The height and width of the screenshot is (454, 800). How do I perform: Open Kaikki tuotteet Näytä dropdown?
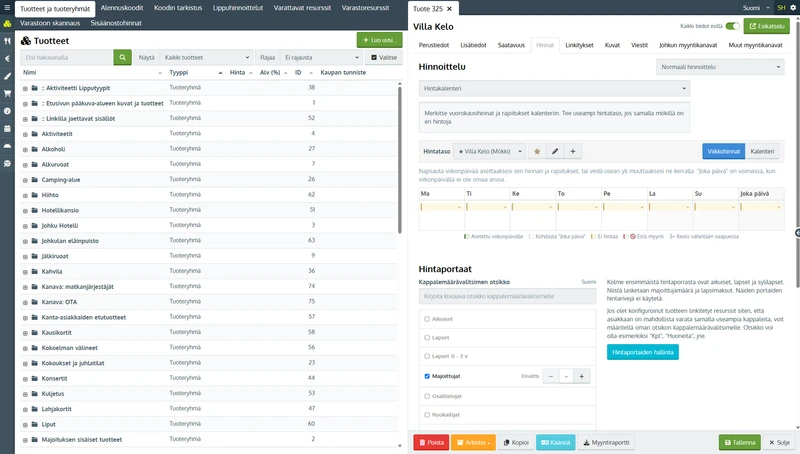pyautogui.click(x=206, y=57)
